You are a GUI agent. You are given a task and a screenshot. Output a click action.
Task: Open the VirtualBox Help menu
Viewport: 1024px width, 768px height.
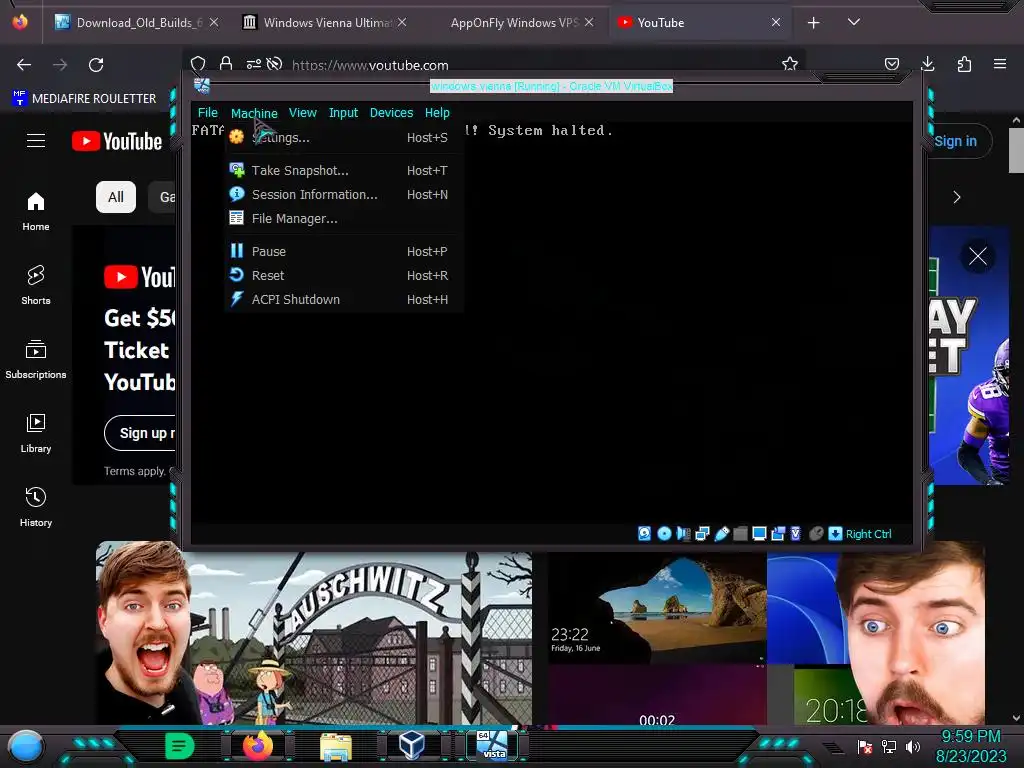(437, 112)
